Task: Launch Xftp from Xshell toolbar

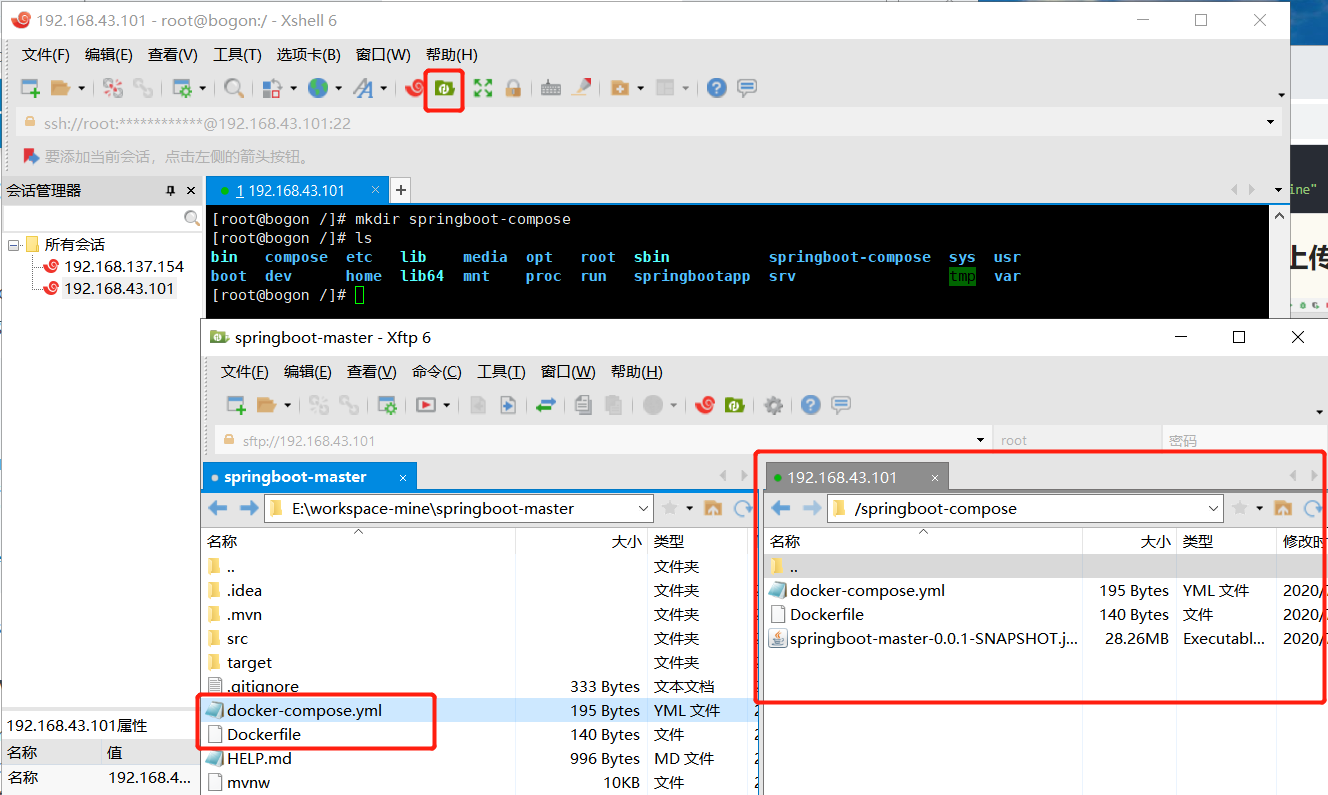Action: click(444, 89)
